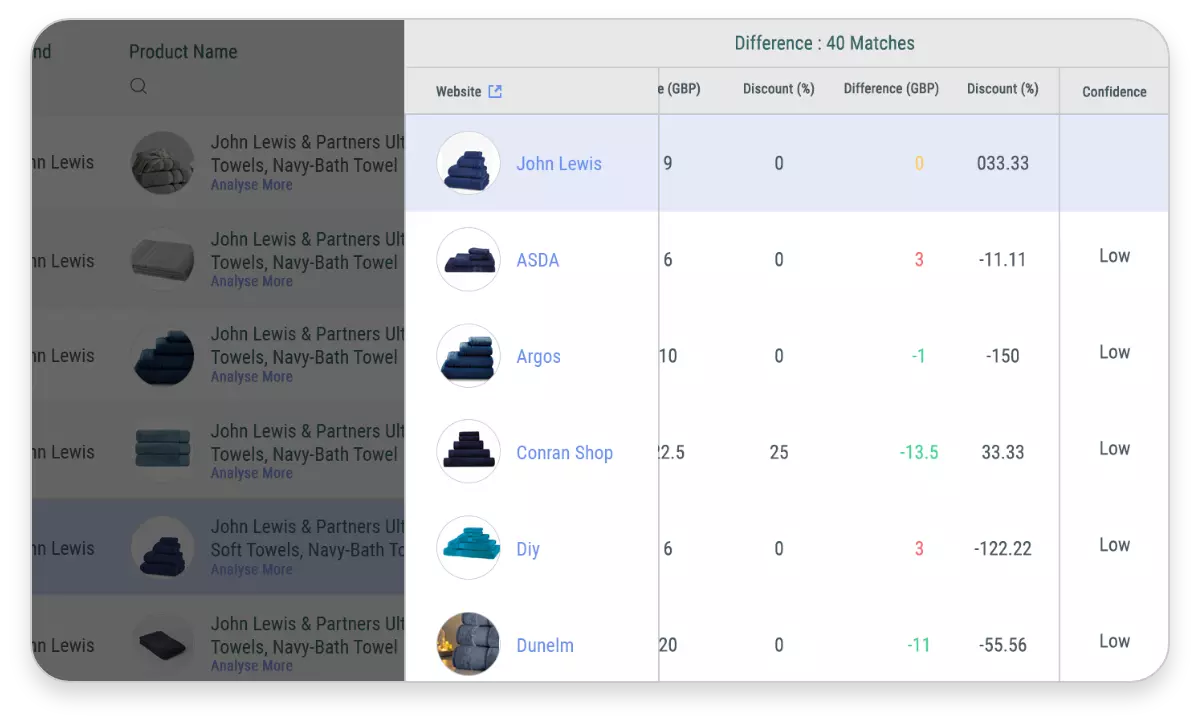Click the -13.5 difference value for Conran Shop
Screen dimensions: 1200x725
click(x=919, y=452)
